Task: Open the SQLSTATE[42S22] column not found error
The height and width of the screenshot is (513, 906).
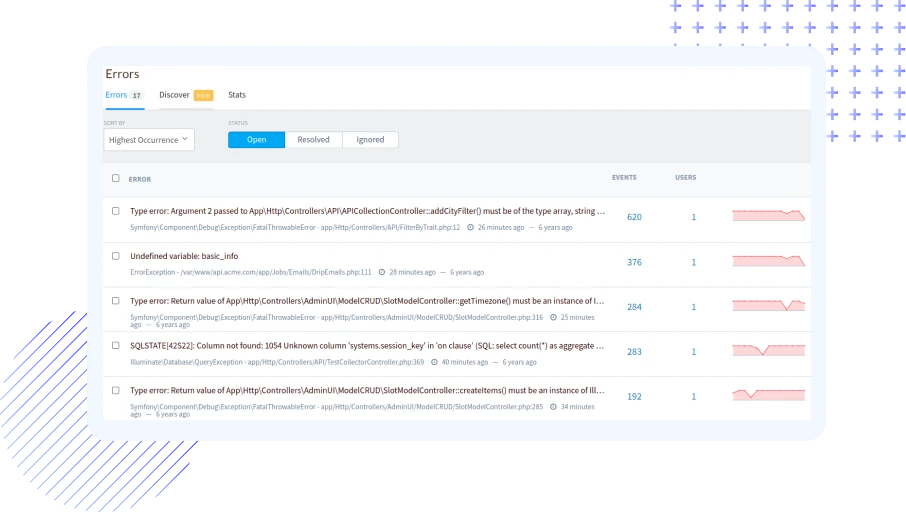Action: [x=367, y=346]
